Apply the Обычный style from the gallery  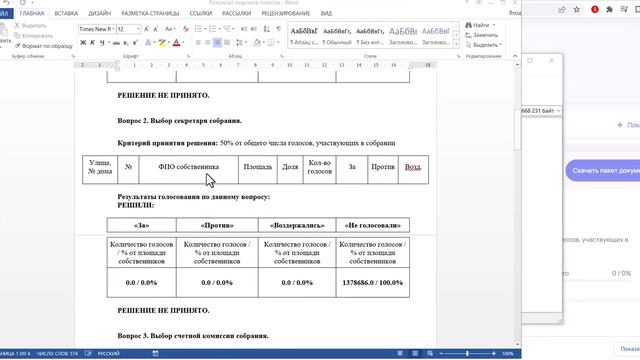tap(337, 36)
